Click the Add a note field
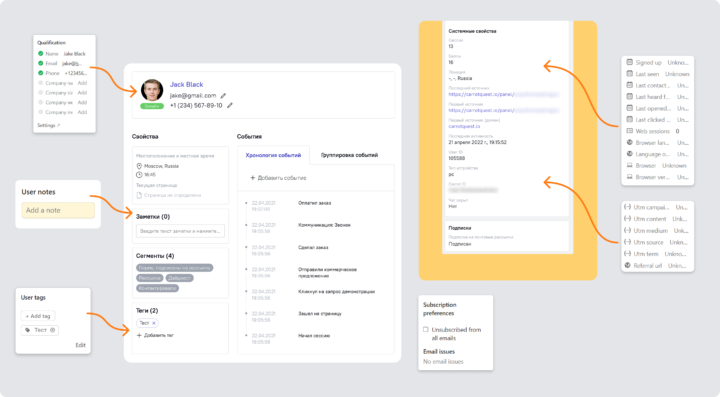Screen dimensions: 720x397 [x=58, y=210]
